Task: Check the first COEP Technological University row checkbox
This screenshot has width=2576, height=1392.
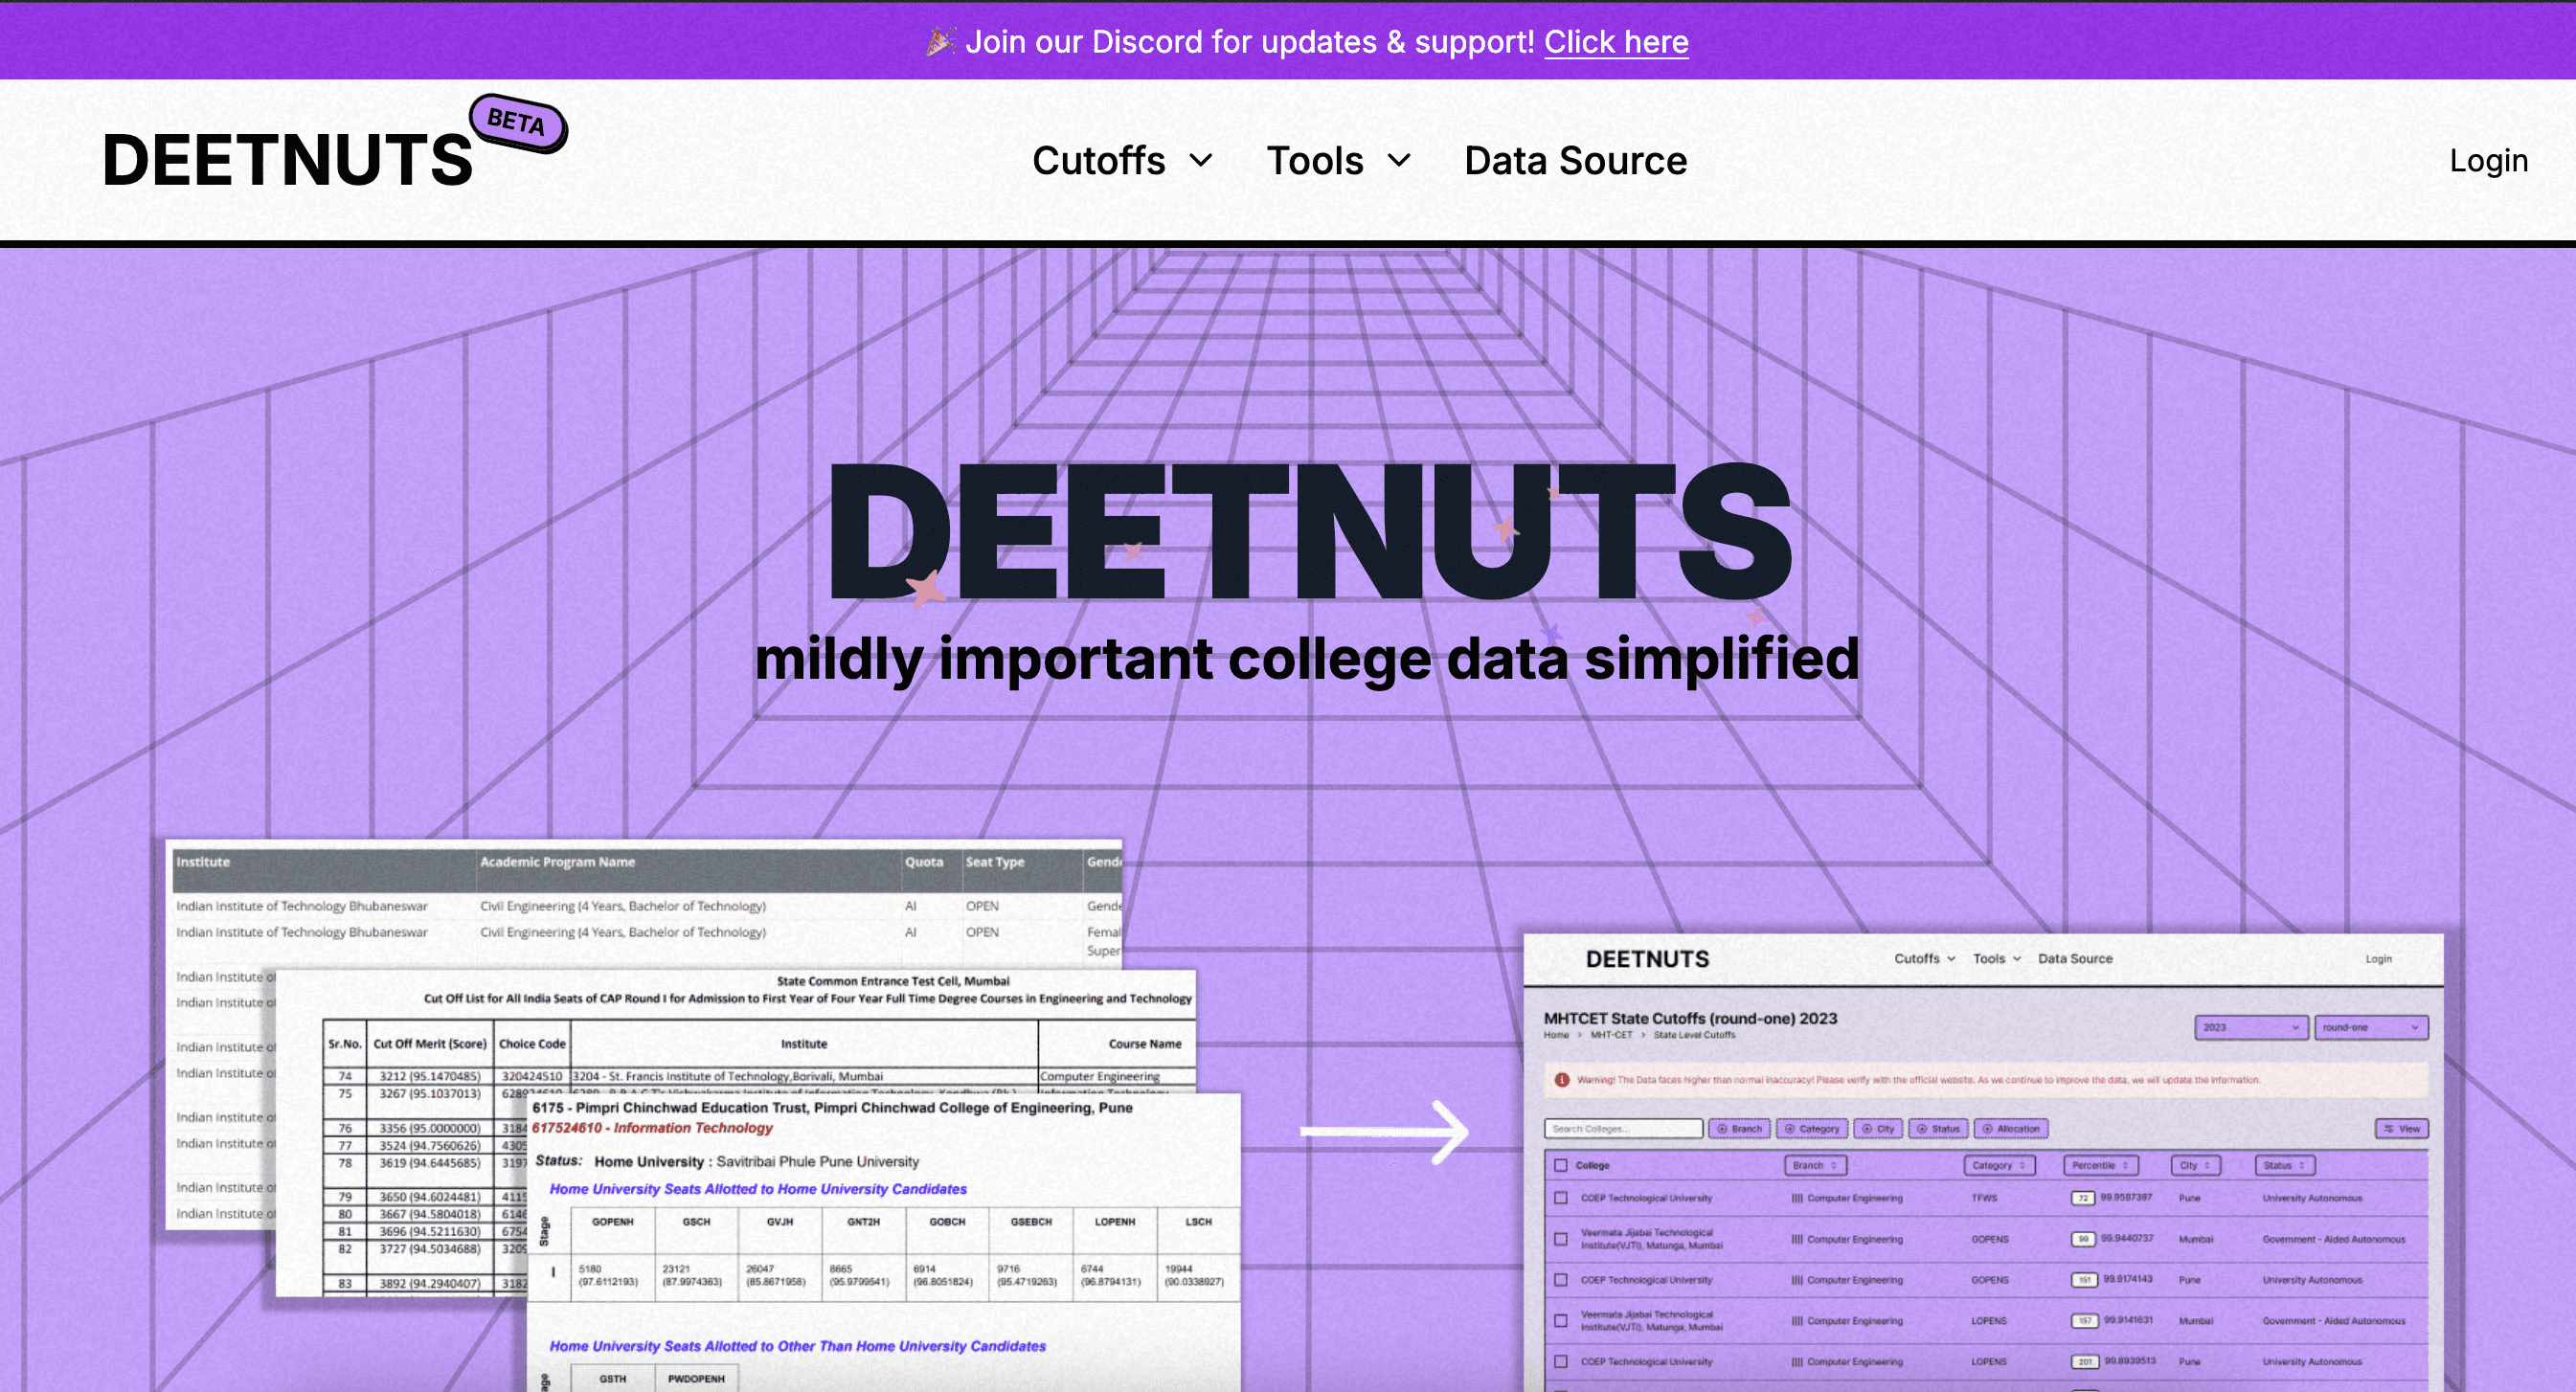Action: point(1561,1197)
